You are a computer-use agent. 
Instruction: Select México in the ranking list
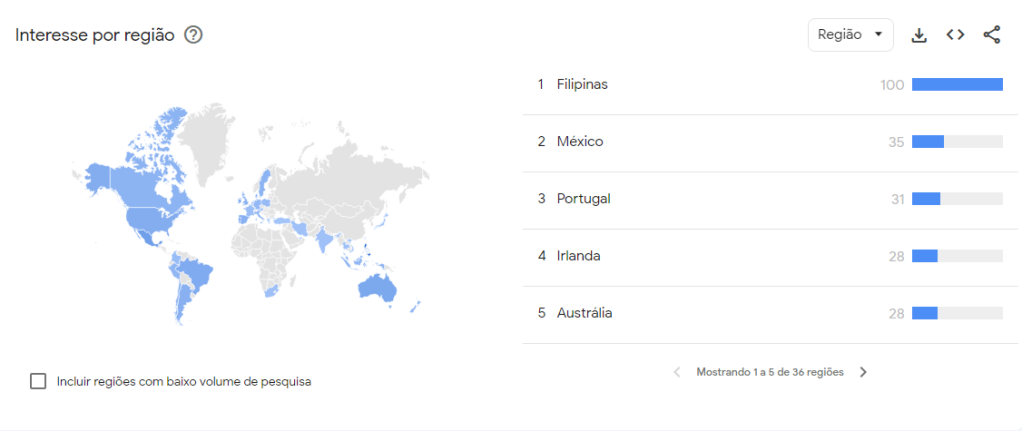point(580,142)
